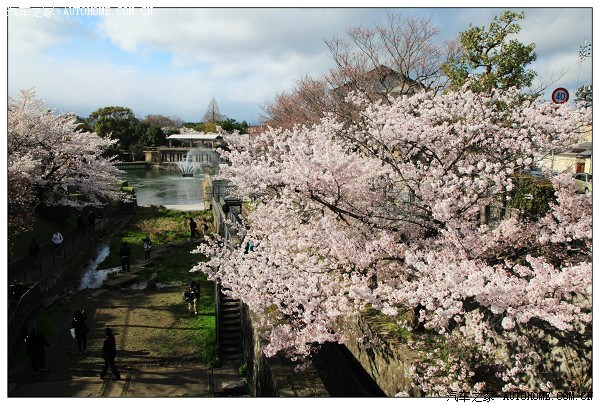Click the large green tree at top right
The width and height of the screenshot is (600, 405).
pos(490,53)
